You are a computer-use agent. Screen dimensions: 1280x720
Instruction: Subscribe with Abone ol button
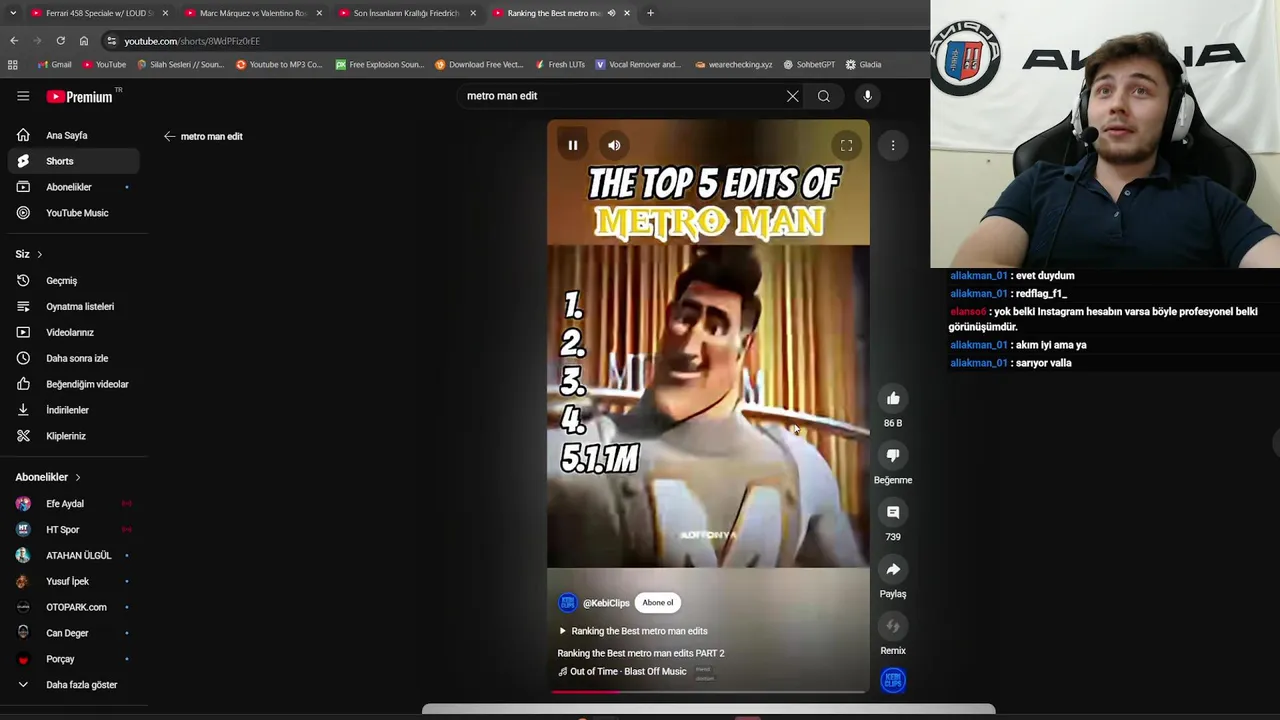pyautogui.click(x=658, y=602)
